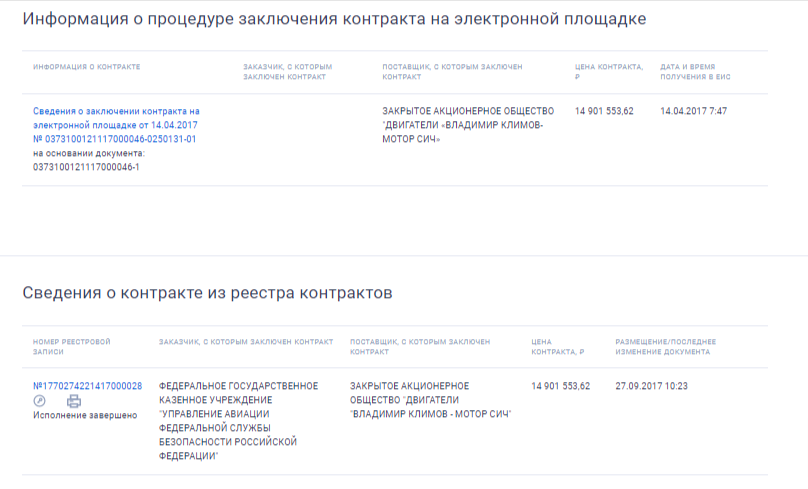Image resolution: width=808 pixels, height=489 pixels.
Task: Click the electronic signature icon under registry number
Action: click(40, 401)
